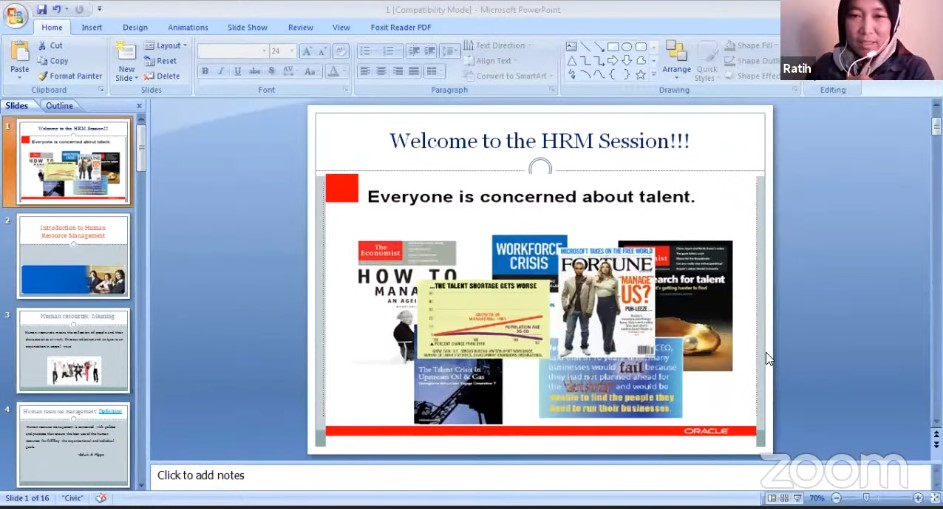Expand the shapes gallery More arrow
Screen dimensions: 943x509
(x=654, y=75)
